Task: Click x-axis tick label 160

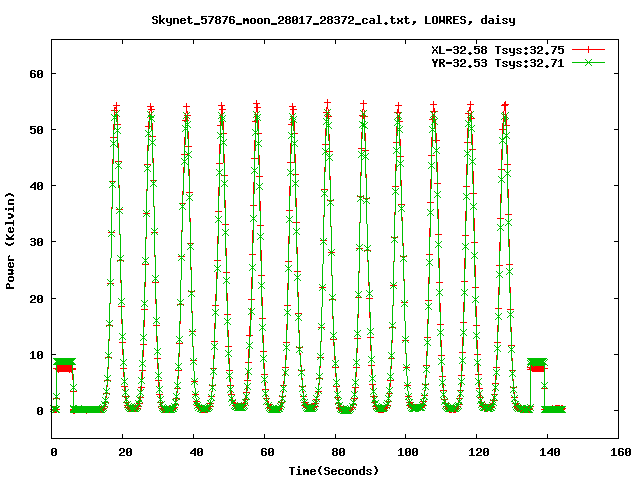Action: tap(621, 452)
